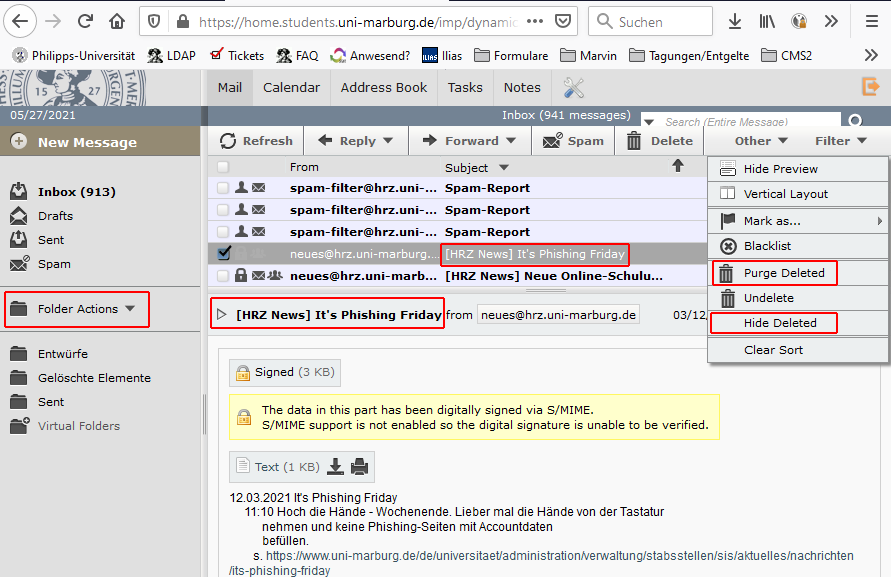
Task: Click the sort direction up arrow
Action: [x=678, y=166]
